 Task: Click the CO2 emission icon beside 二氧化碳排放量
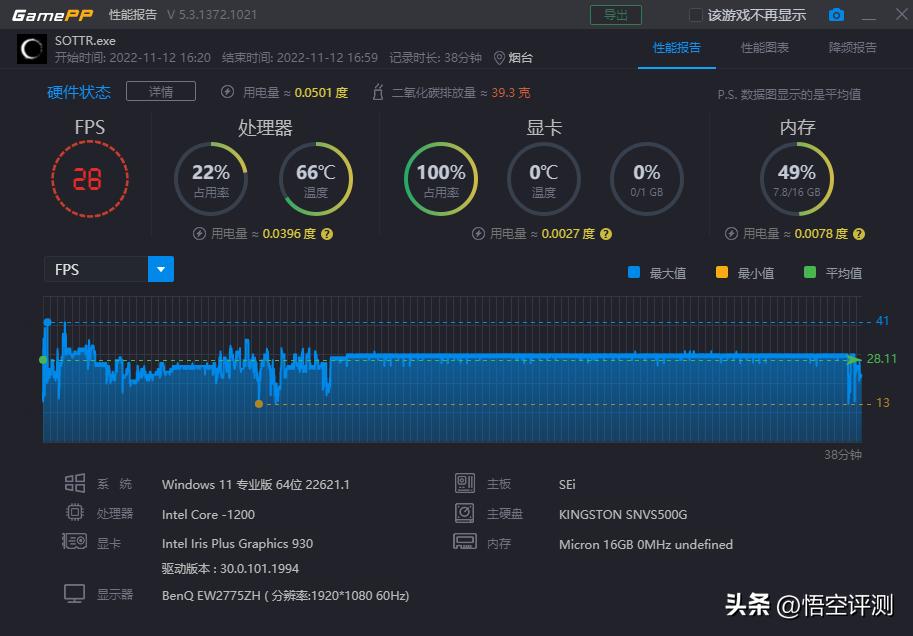coord(376,91)
